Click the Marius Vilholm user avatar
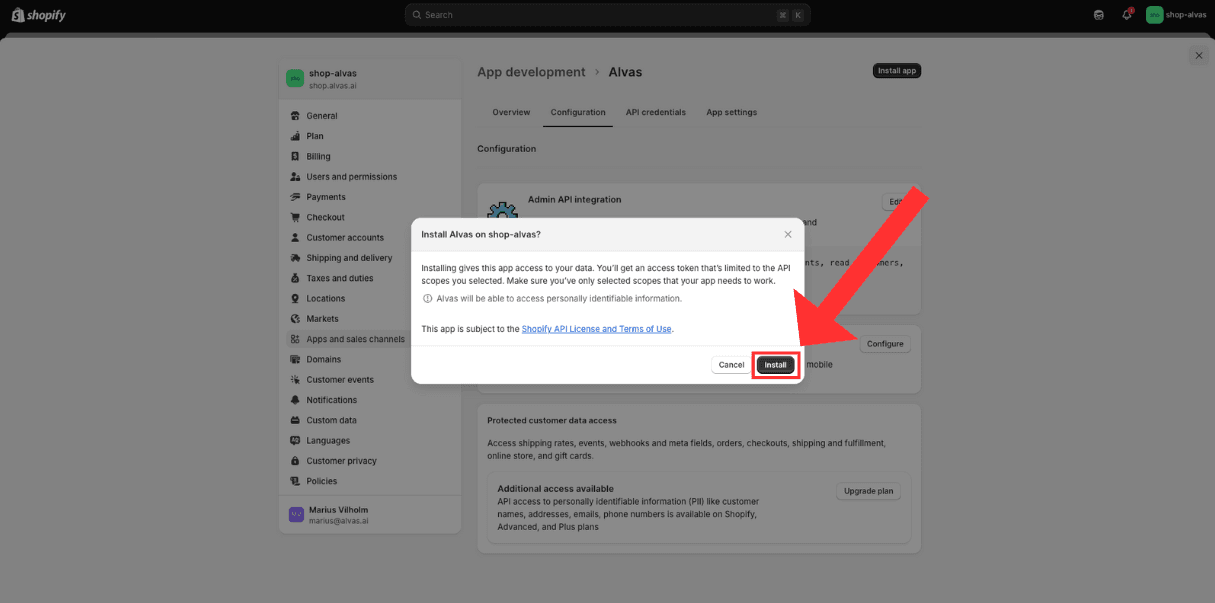 click(x=296, y=514)
